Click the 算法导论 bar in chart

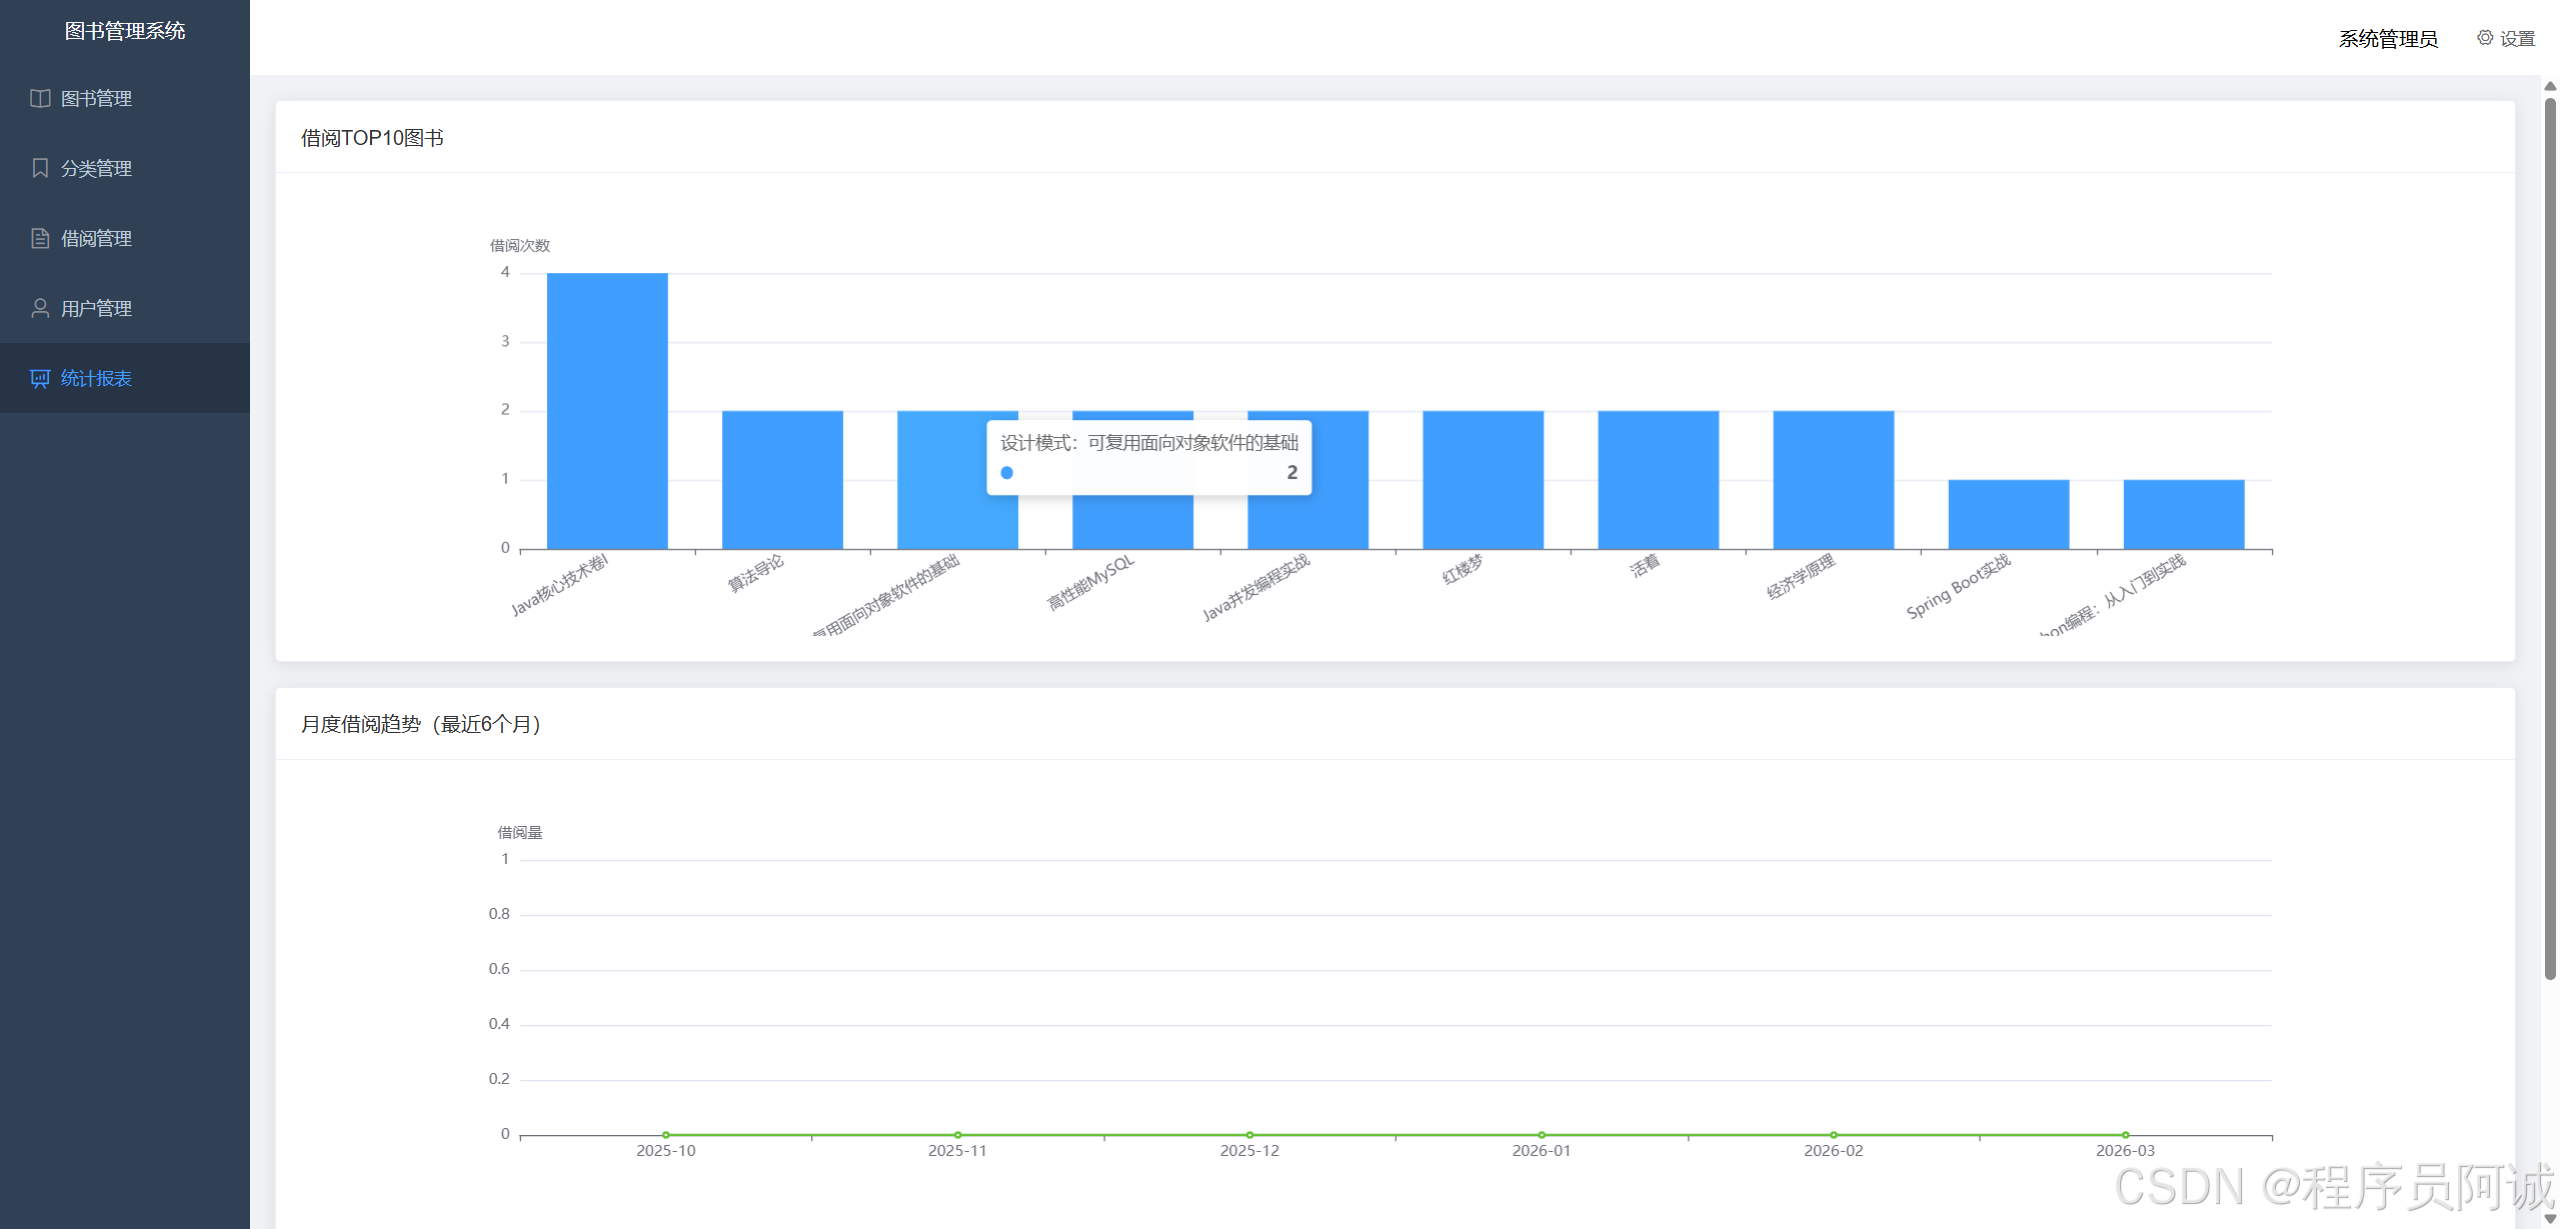[782, 480]
